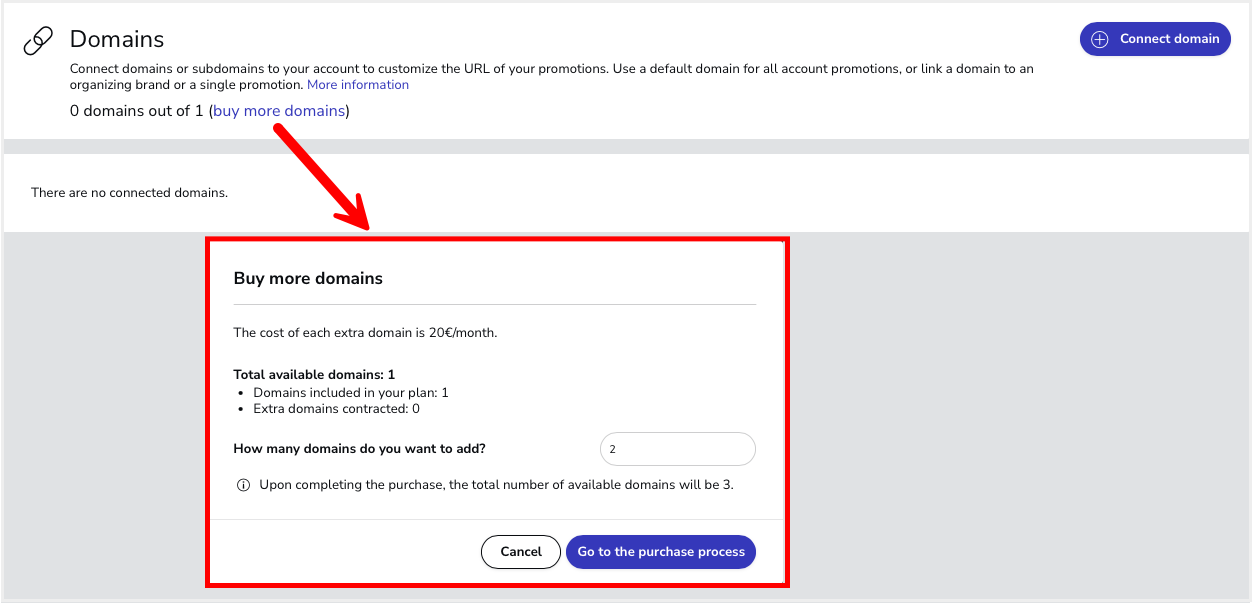The width and height of the screenshot is (1252, 603).
Task: Click the info icon beside purchase note
Action: (243, 485)
